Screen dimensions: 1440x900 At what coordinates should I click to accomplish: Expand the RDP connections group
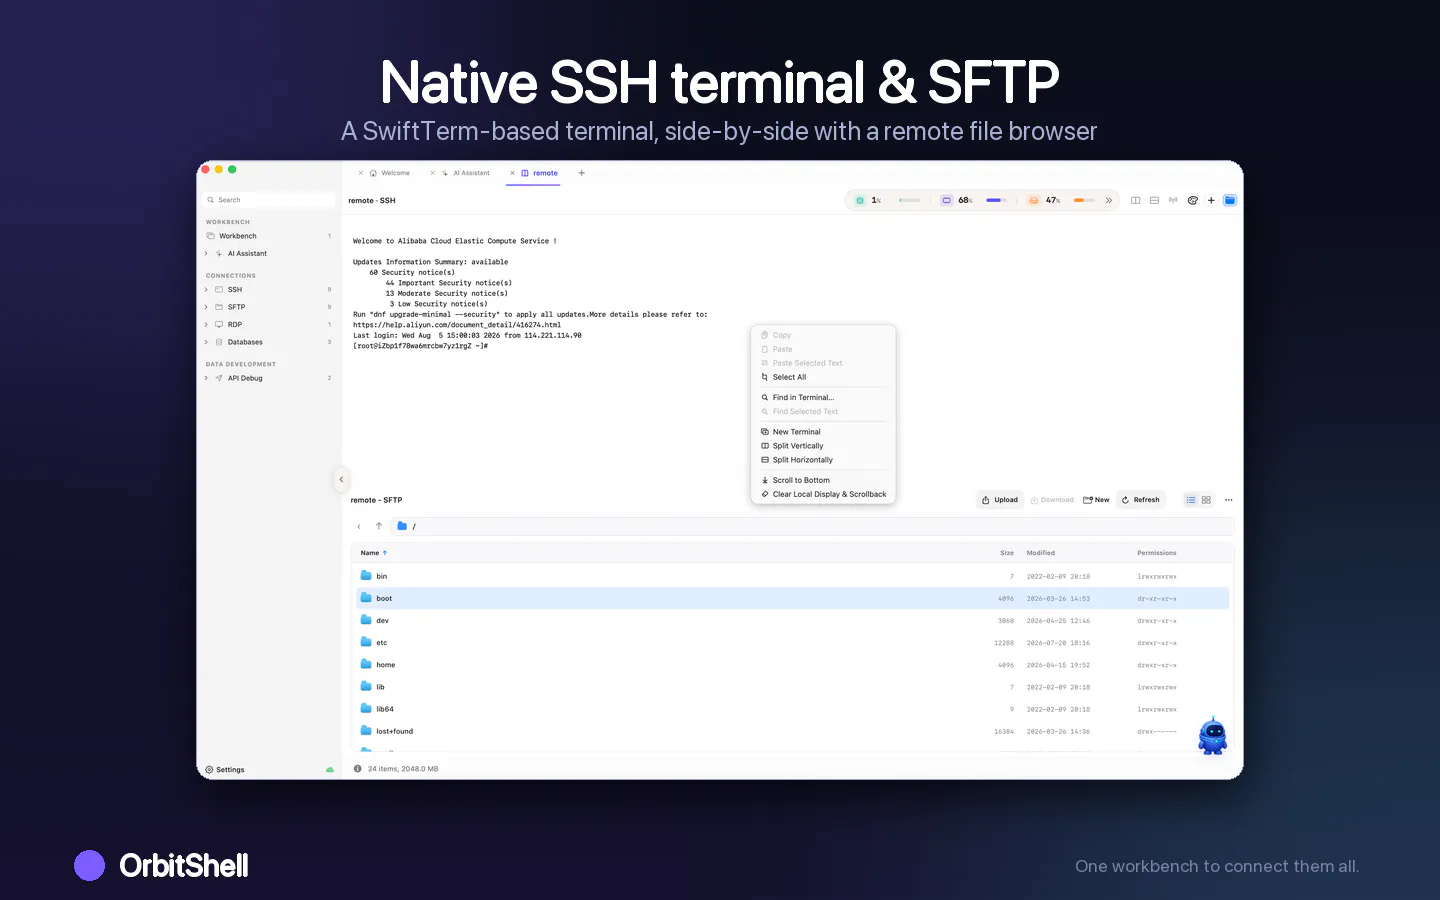tap(206, 325)
